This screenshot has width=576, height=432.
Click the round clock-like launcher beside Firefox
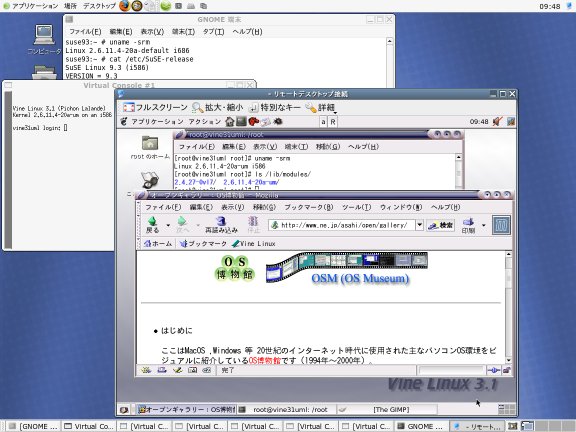click(137, 6)
